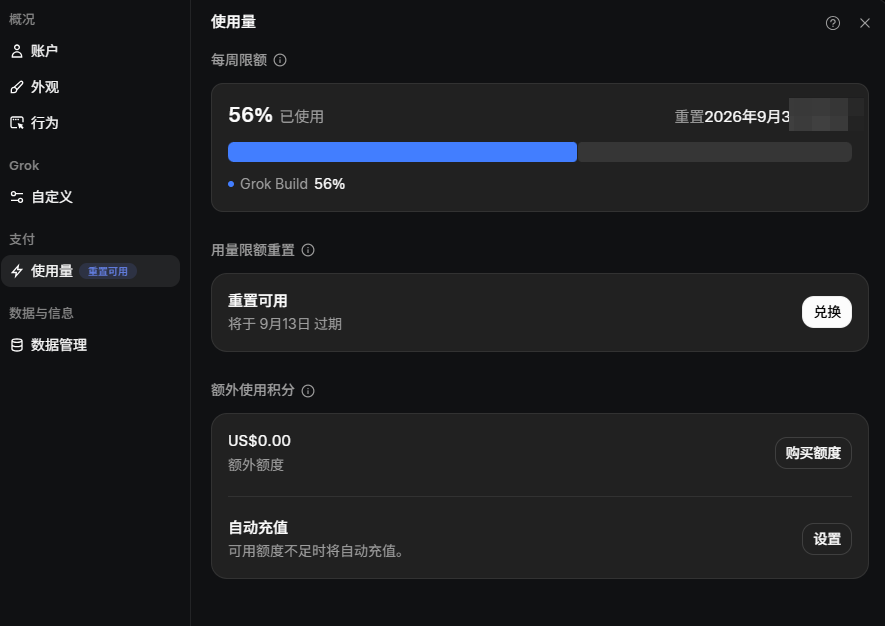Select the 数据管理 database icon
885x626 pixels.
[17, 345]
